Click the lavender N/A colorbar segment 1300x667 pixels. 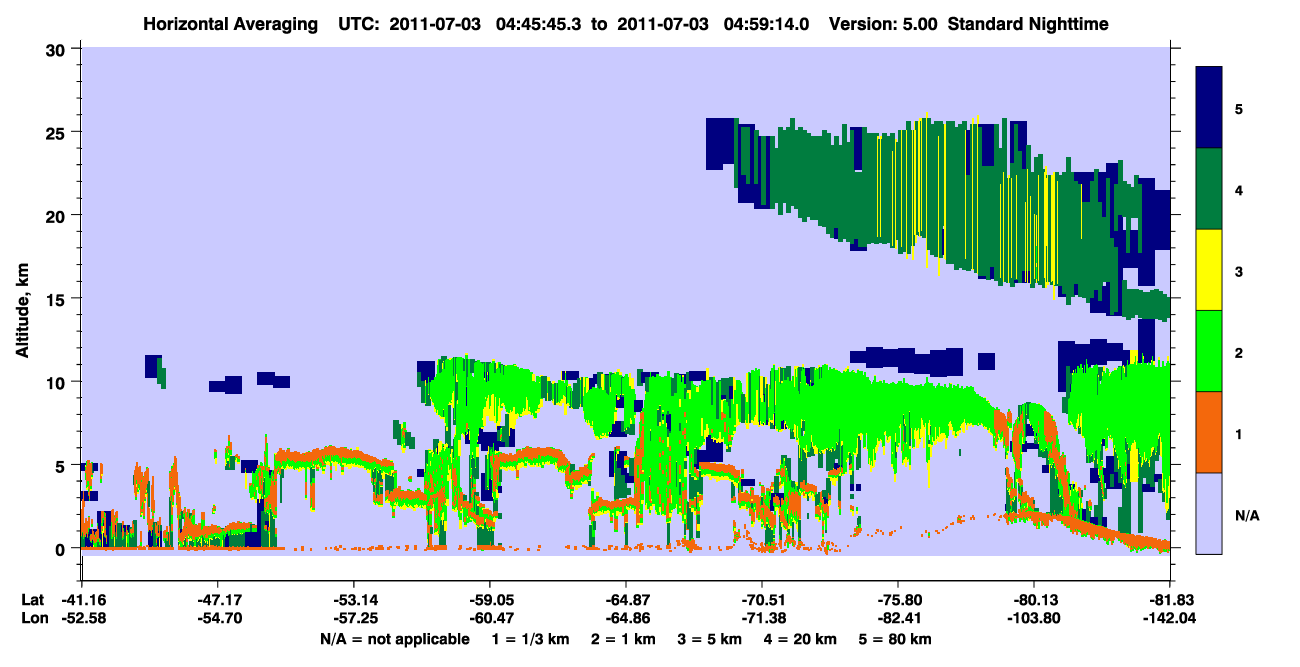(x=1209, y=512)
